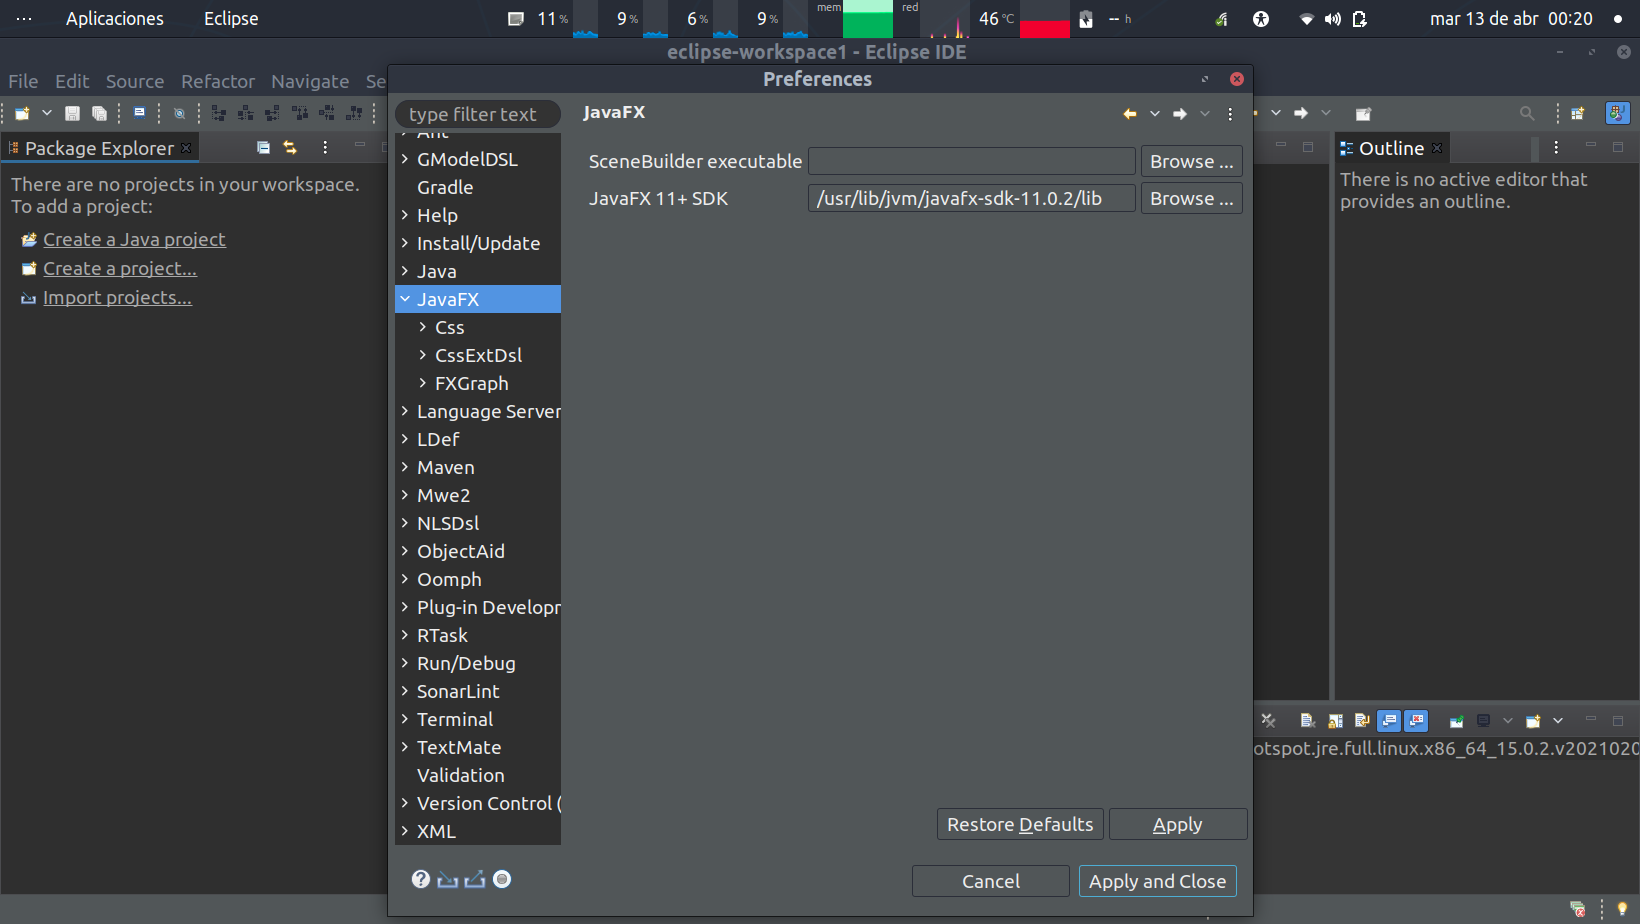The height and width of the screenshot is (924, 1640).
Task: Click the status bar progress error icon
Action: [1578, 908]
